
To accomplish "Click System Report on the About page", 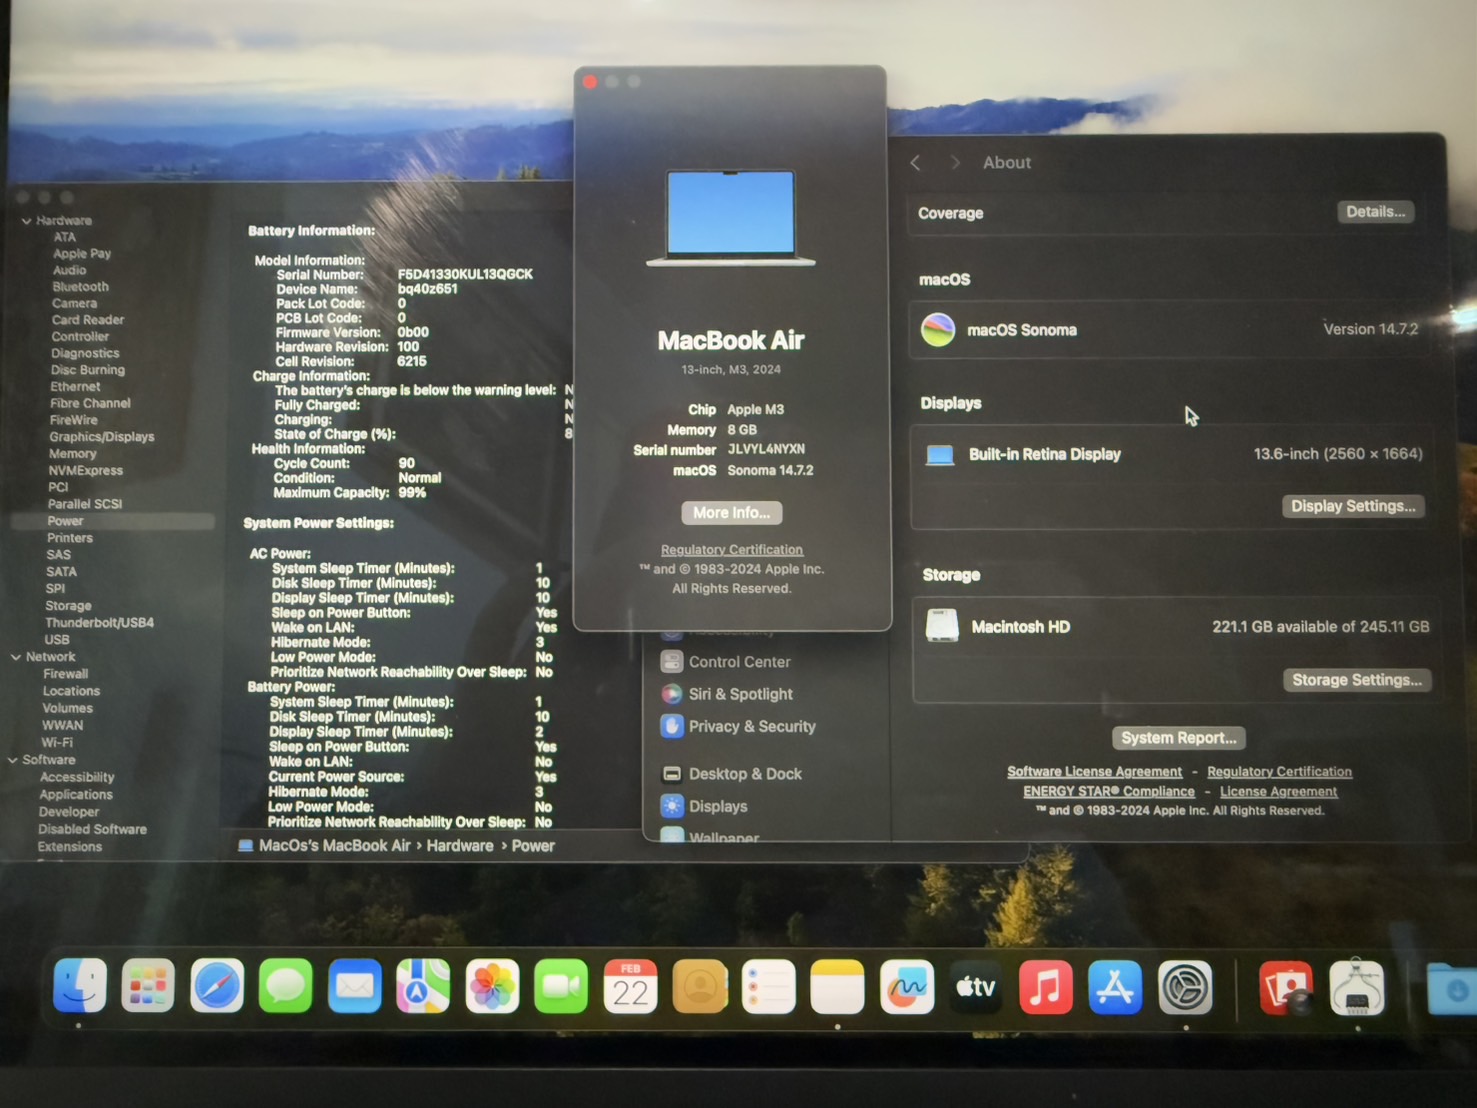I will pos(1178,737).
